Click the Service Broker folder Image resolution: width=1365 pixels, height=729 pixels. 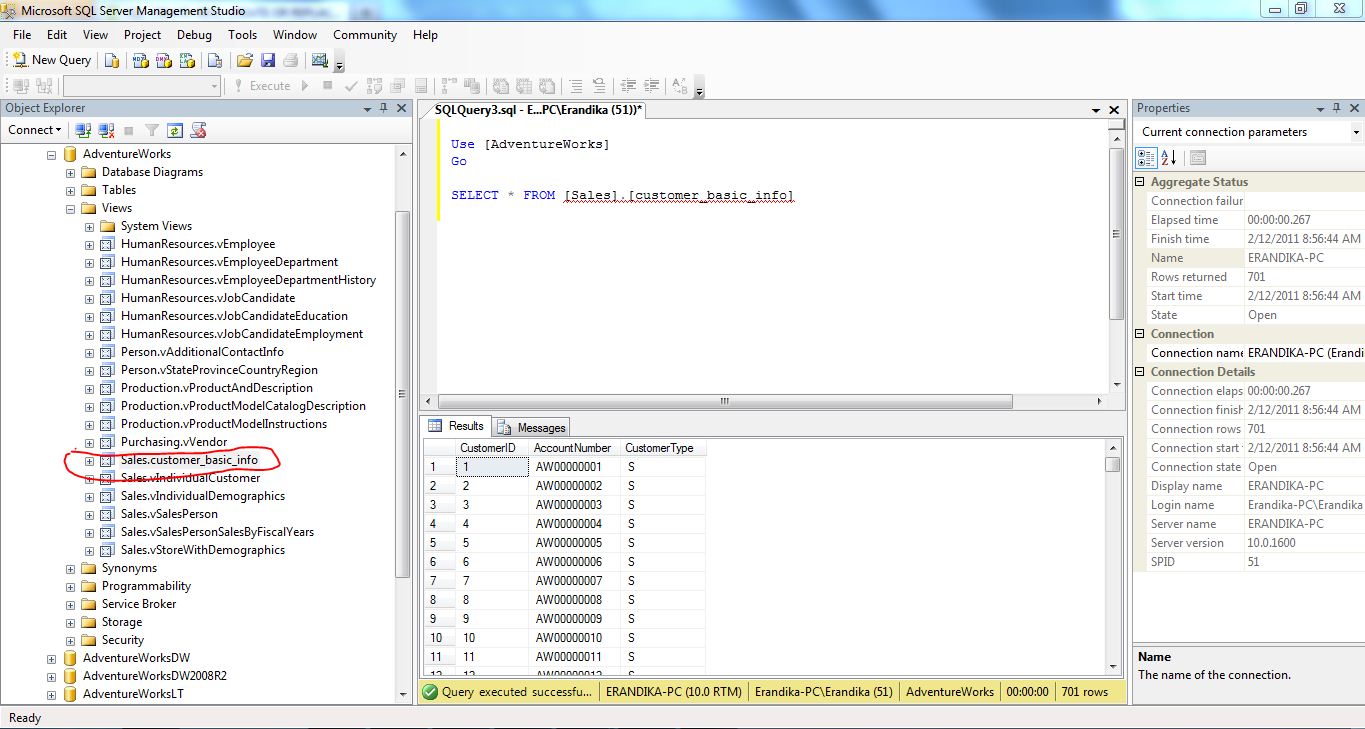pos(139,604)
